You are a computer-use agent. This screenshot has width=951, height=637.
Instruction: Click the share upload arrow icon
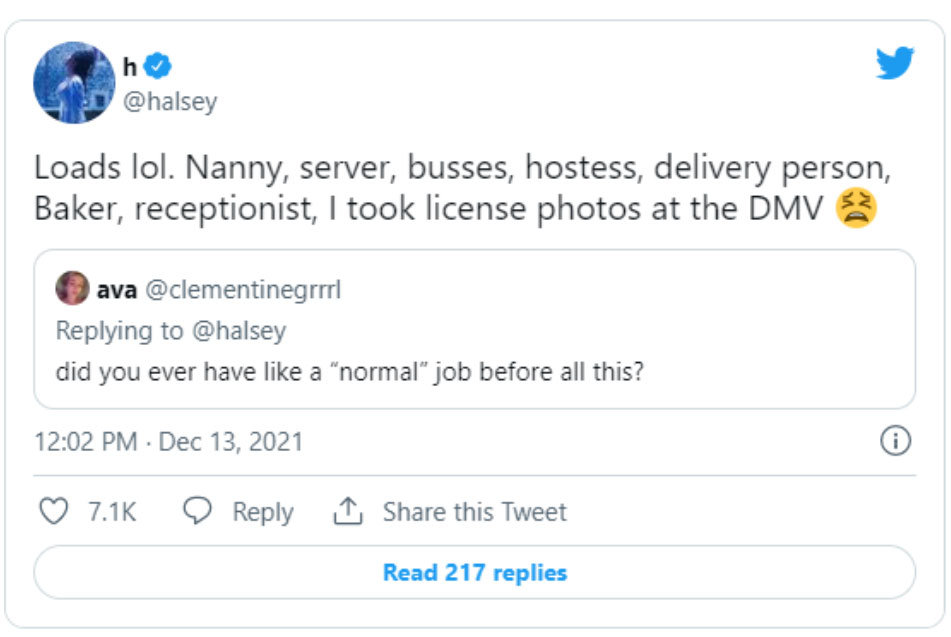tap(346, 512)
